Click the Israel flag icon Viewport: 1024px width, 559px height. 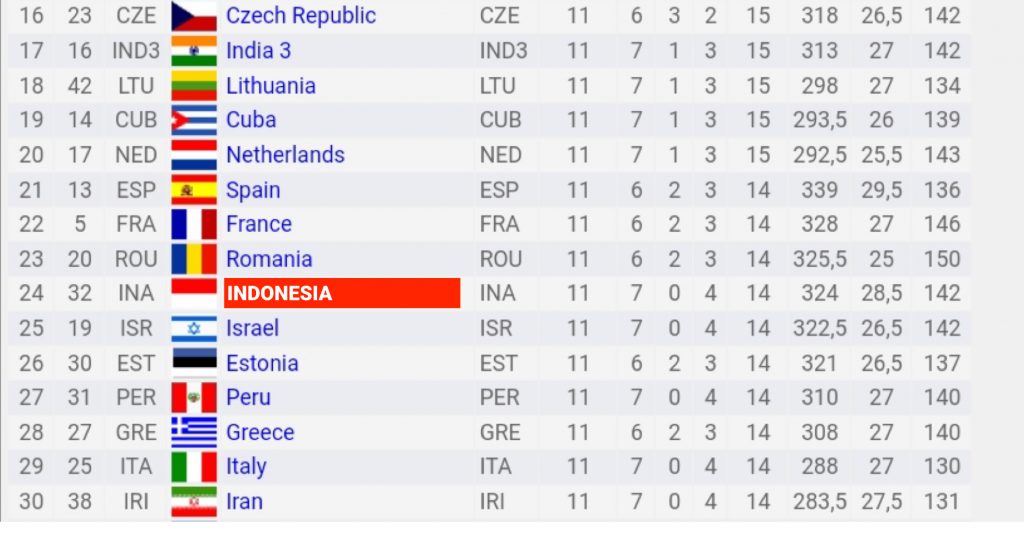[x=194, y=328]
